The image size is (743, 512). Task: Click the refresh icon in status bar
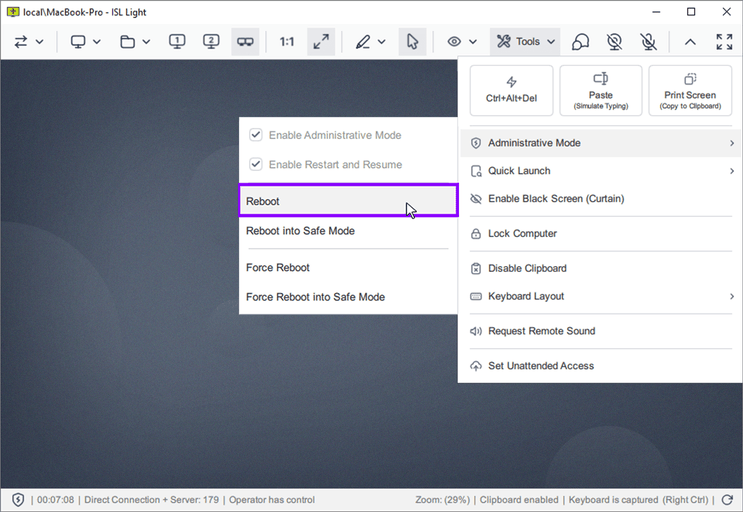coord(727,500)
